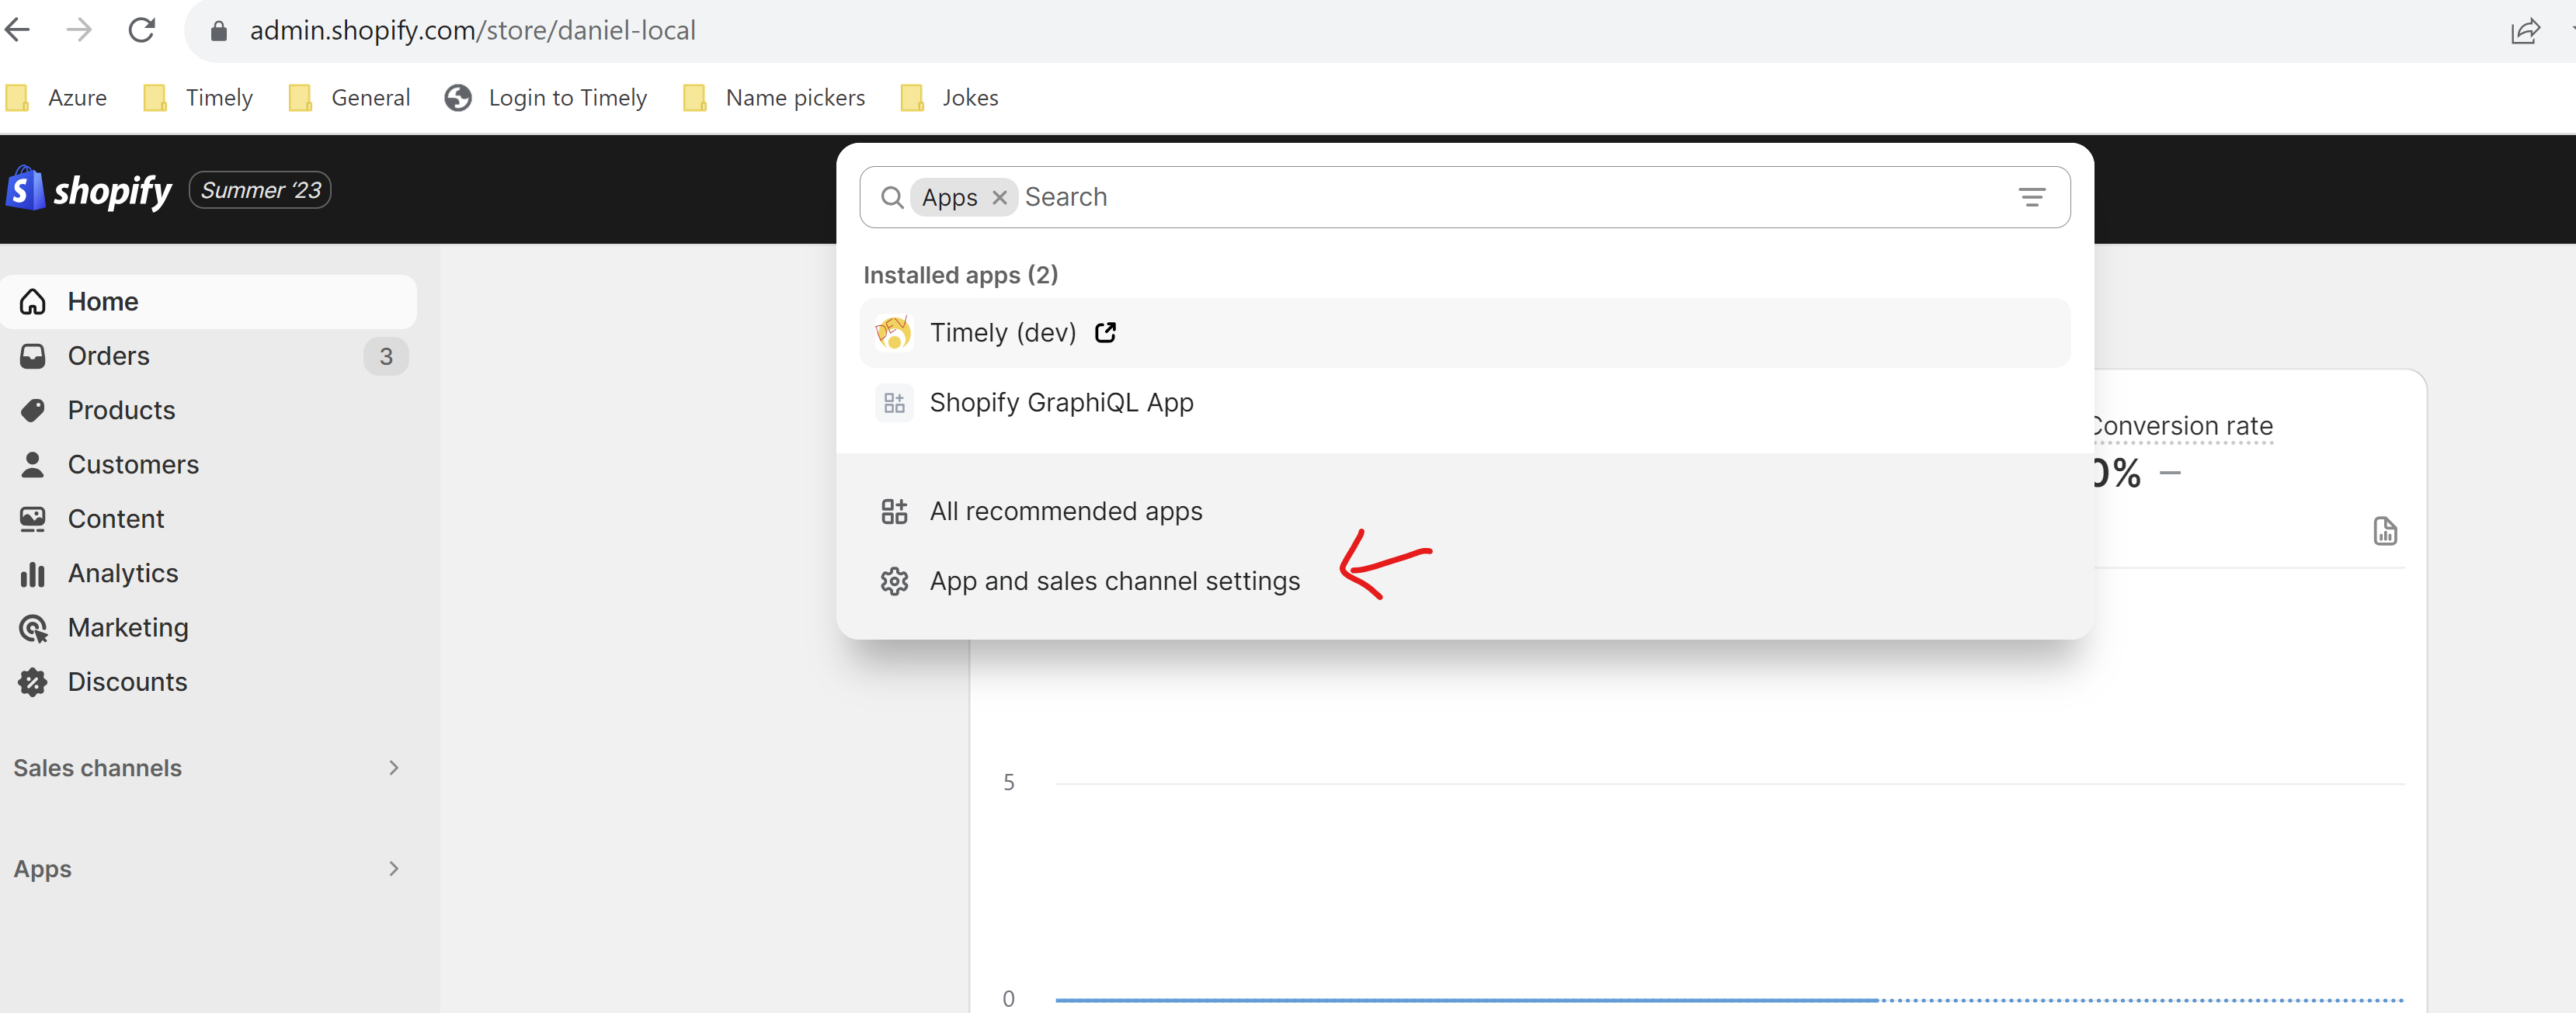Screen dimensions: 2576x1013
Task: Click the browser share icon
Action: [x=2525, y=31]
